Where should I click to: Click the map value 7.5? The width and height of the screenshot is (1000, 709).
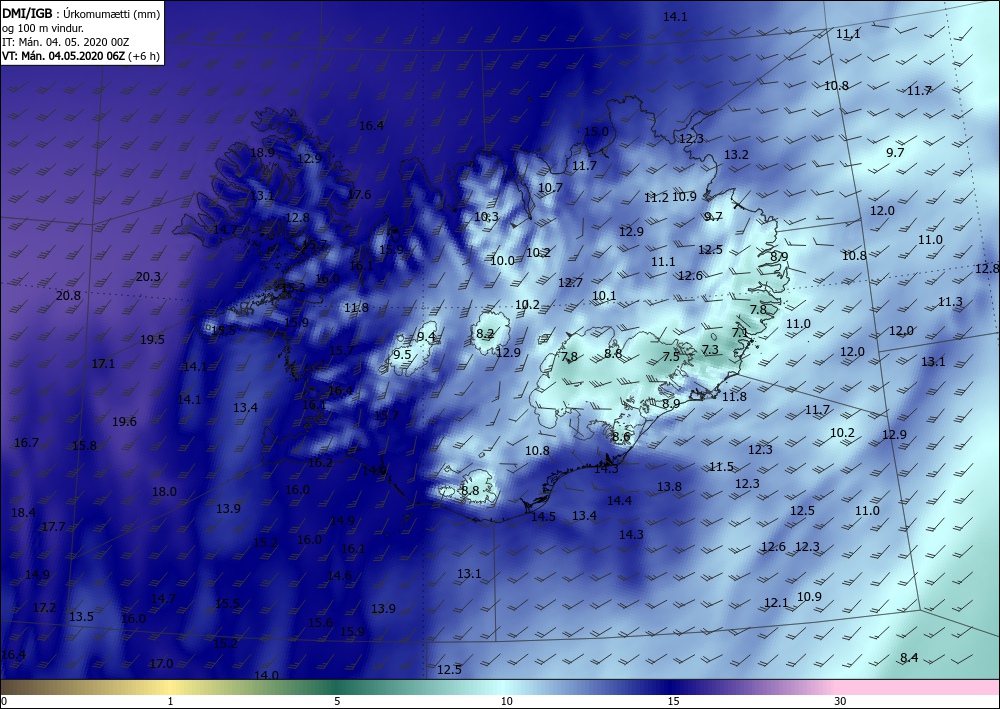pos(671,357)
